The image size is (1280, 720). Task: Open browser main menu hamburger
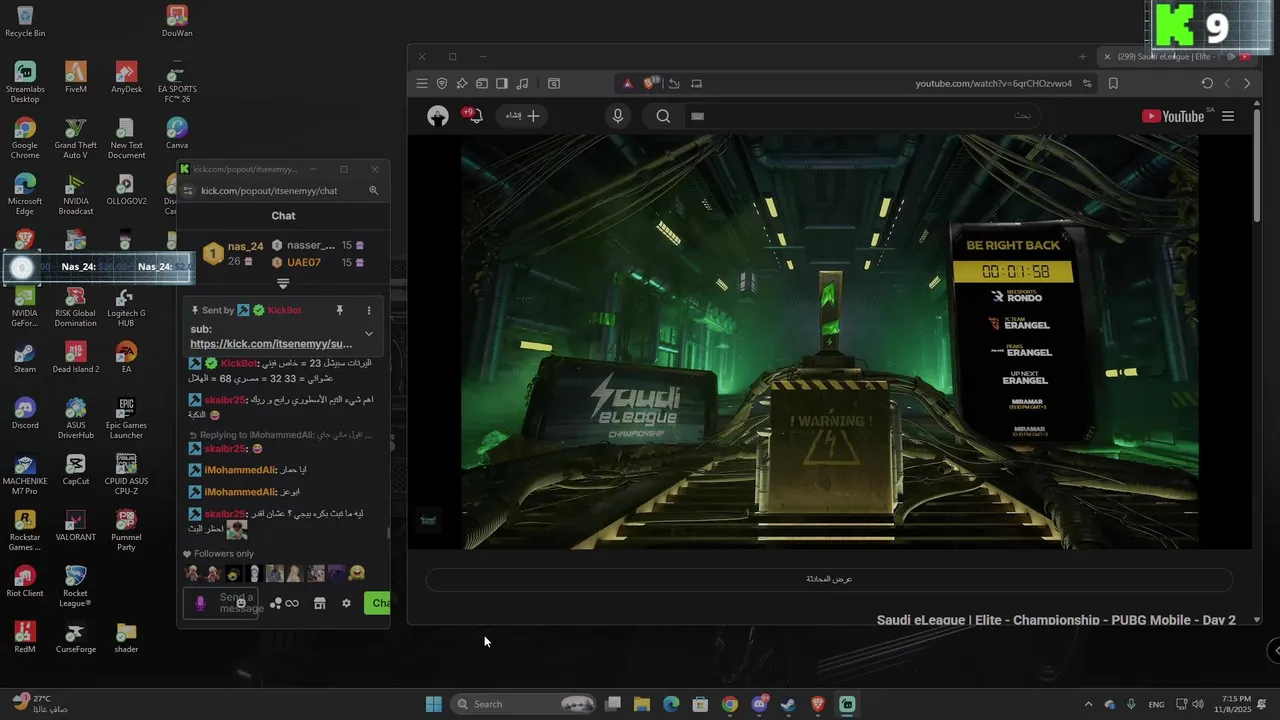pyautogui.click(x=422, y=84)
